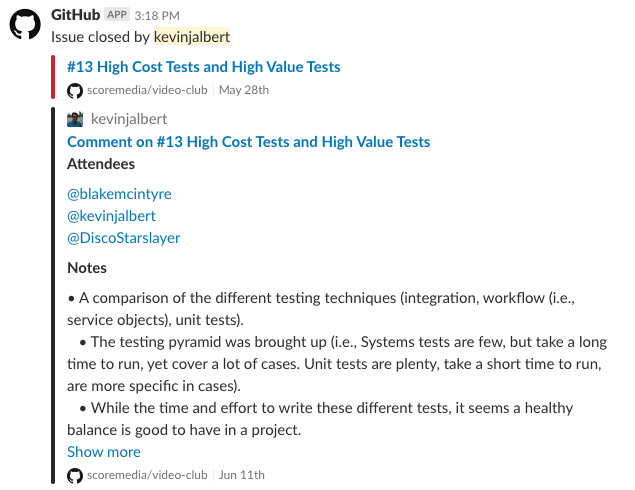Click the red attachment bar of closed issue

[53, 77]
